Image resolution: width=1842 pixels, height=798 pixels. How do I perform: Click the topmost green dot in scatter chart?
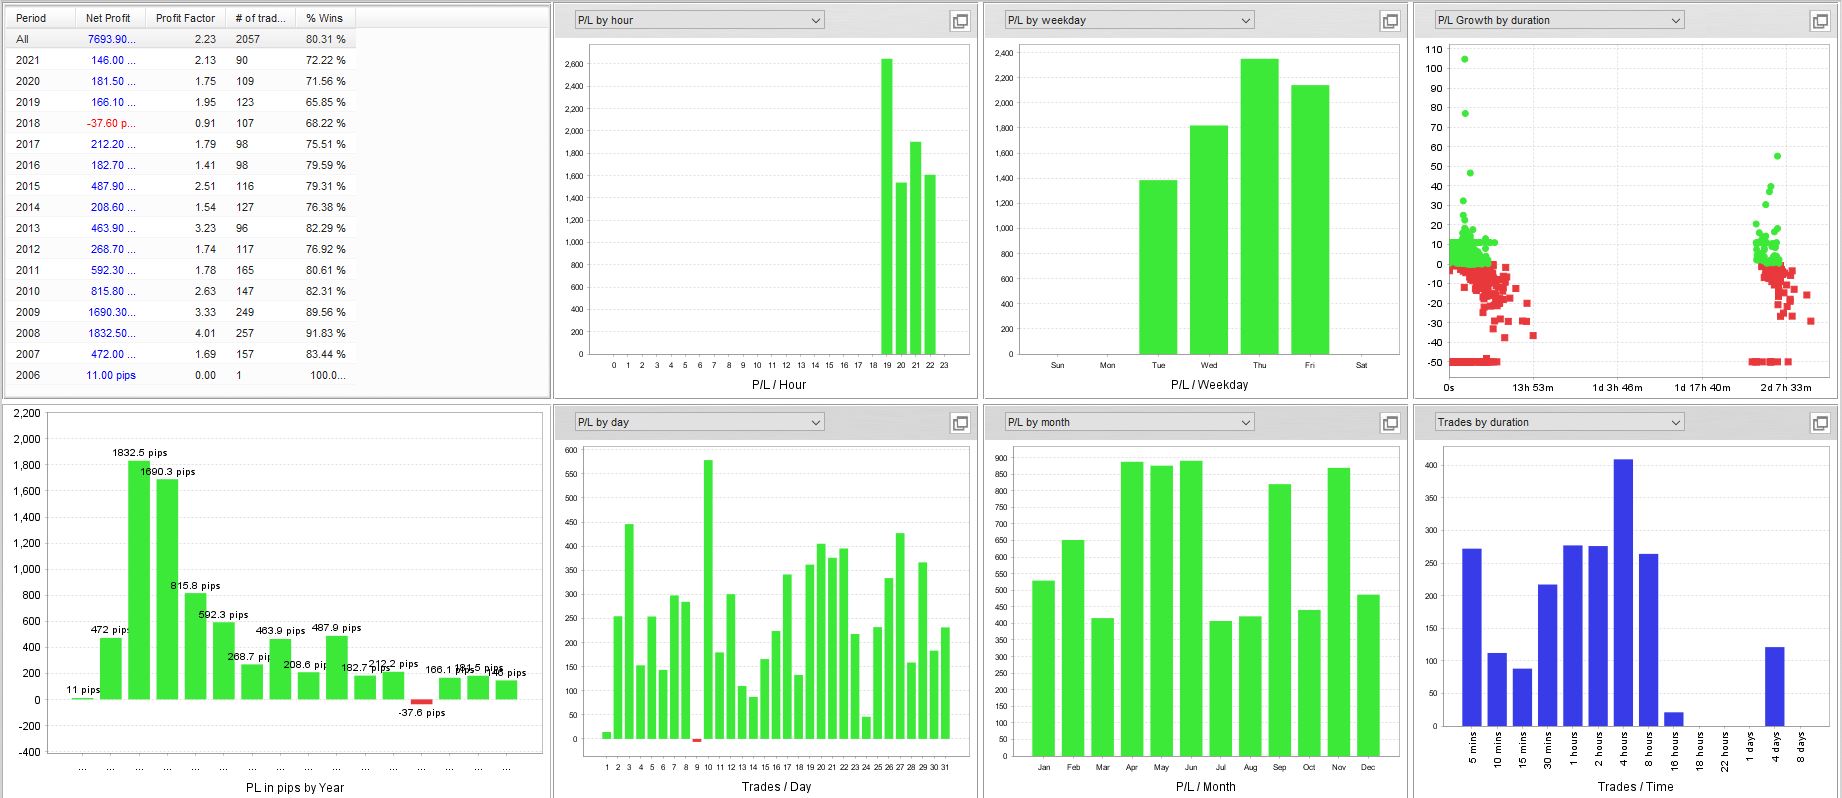coord(1465,59)
